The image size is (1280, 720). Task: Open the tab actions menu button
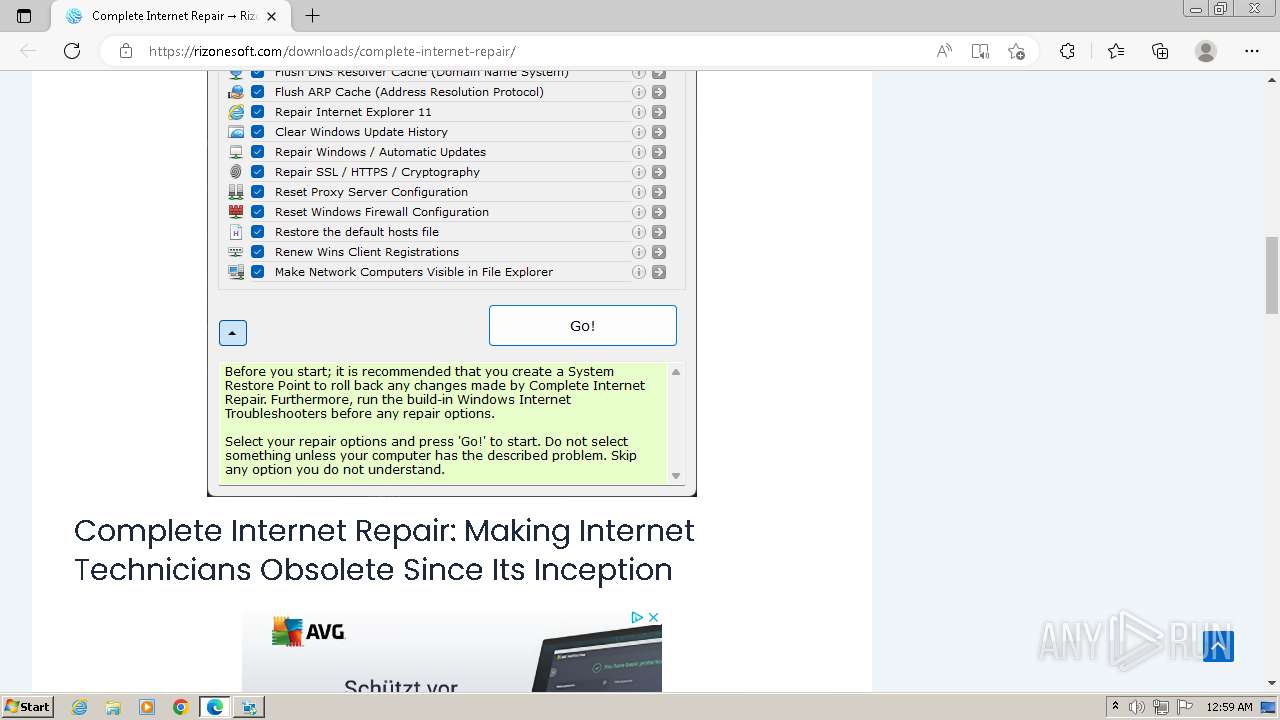[x=24, y=16]
